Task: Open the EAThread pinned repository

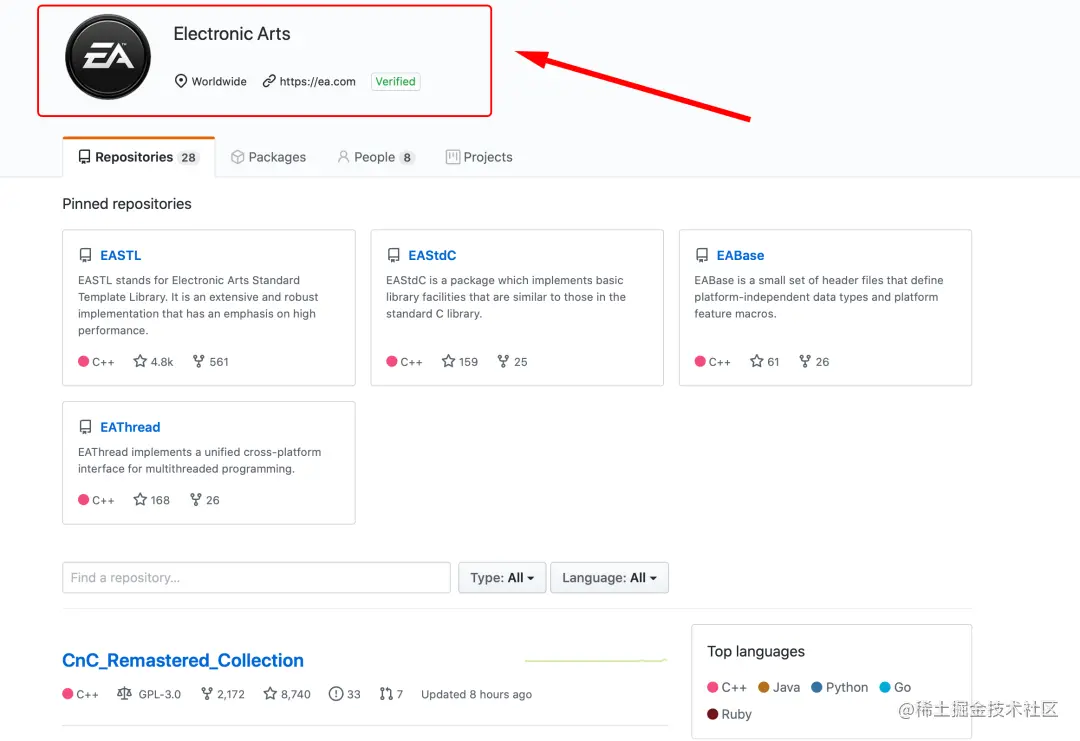Action: point(130,427)
